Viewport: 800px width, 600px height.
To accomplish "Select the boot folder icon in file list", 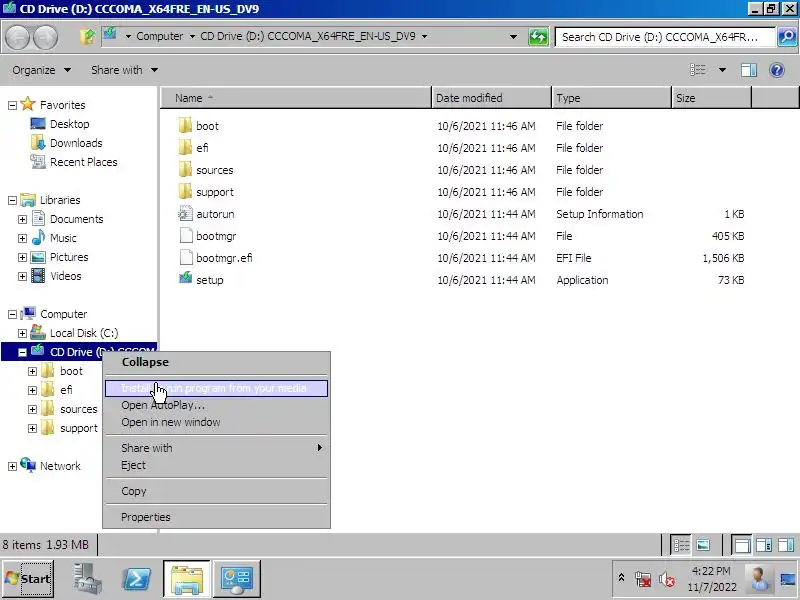I will point(185,126).
